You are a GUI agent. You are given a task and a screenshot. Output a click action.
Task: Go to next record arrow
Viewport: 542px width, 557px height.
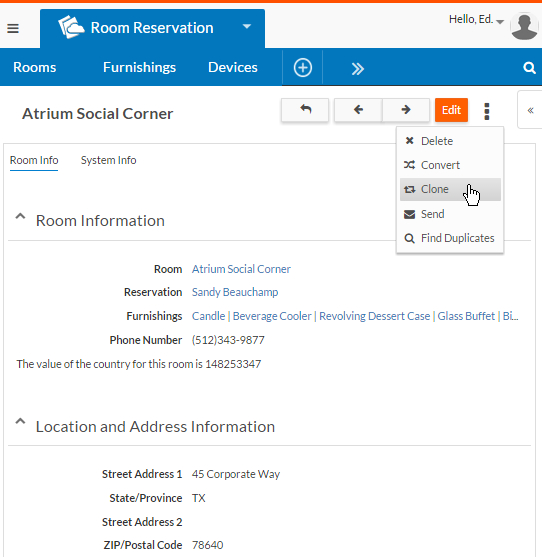click(406, 110)
